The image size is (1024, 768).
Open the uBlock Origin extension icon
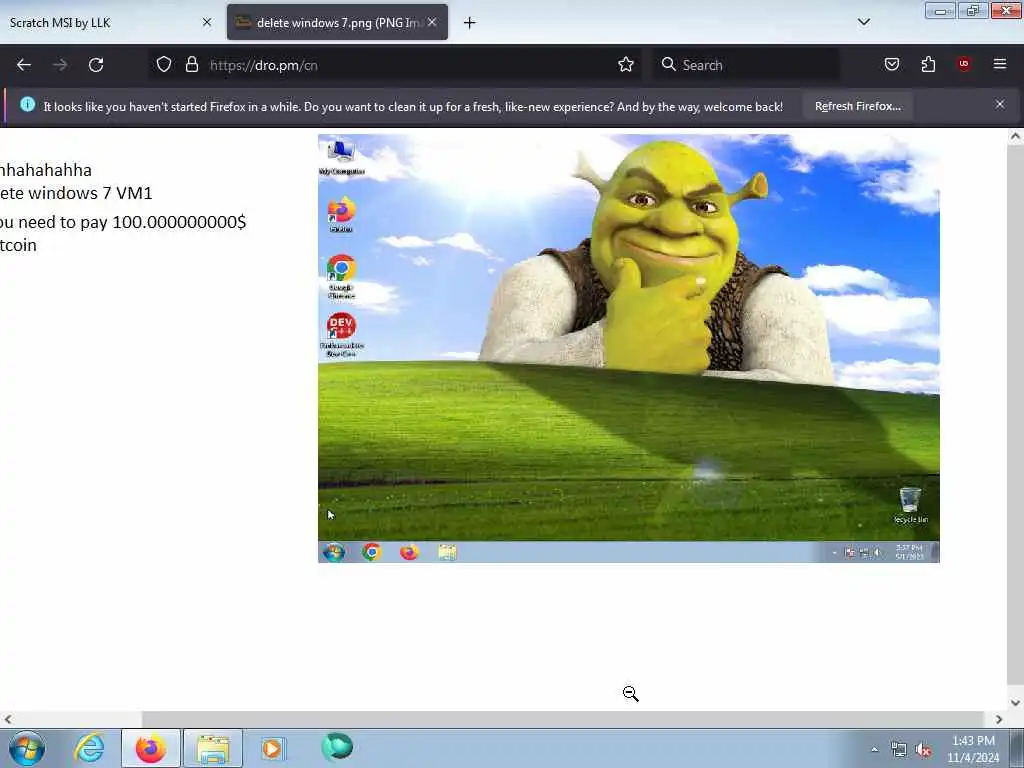click(x=964, y=64)
